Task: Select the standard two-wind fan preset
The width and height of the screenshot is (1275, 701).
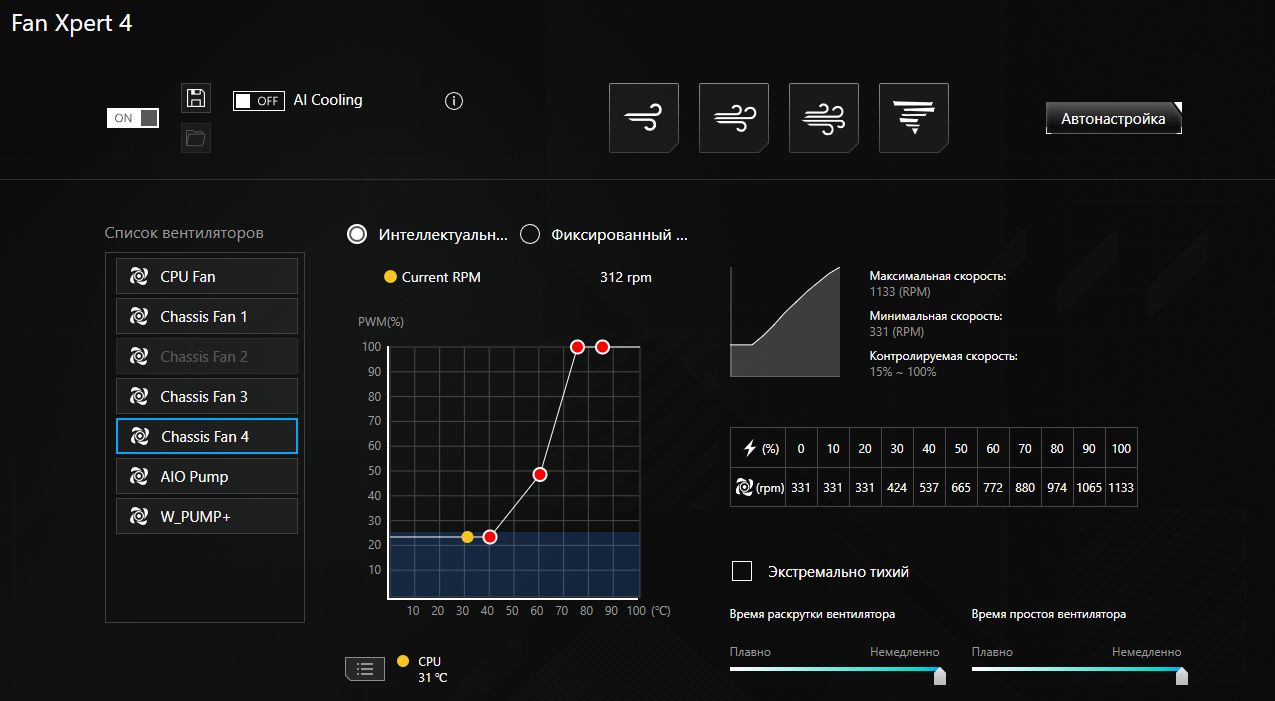Action: pos(734,118)
